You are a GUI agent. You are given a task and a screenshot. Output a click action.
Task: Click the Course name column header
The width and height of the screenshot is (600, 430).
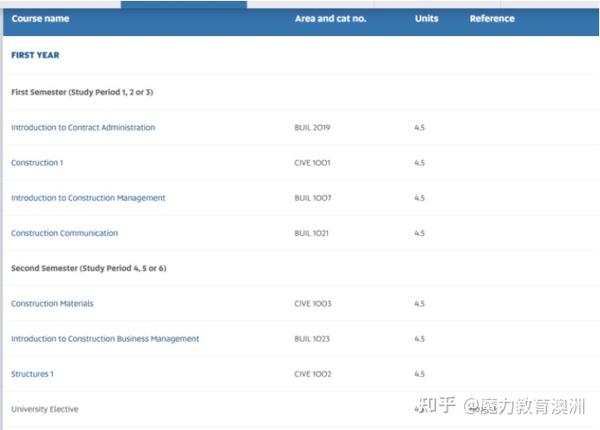[x=40, y=18]
